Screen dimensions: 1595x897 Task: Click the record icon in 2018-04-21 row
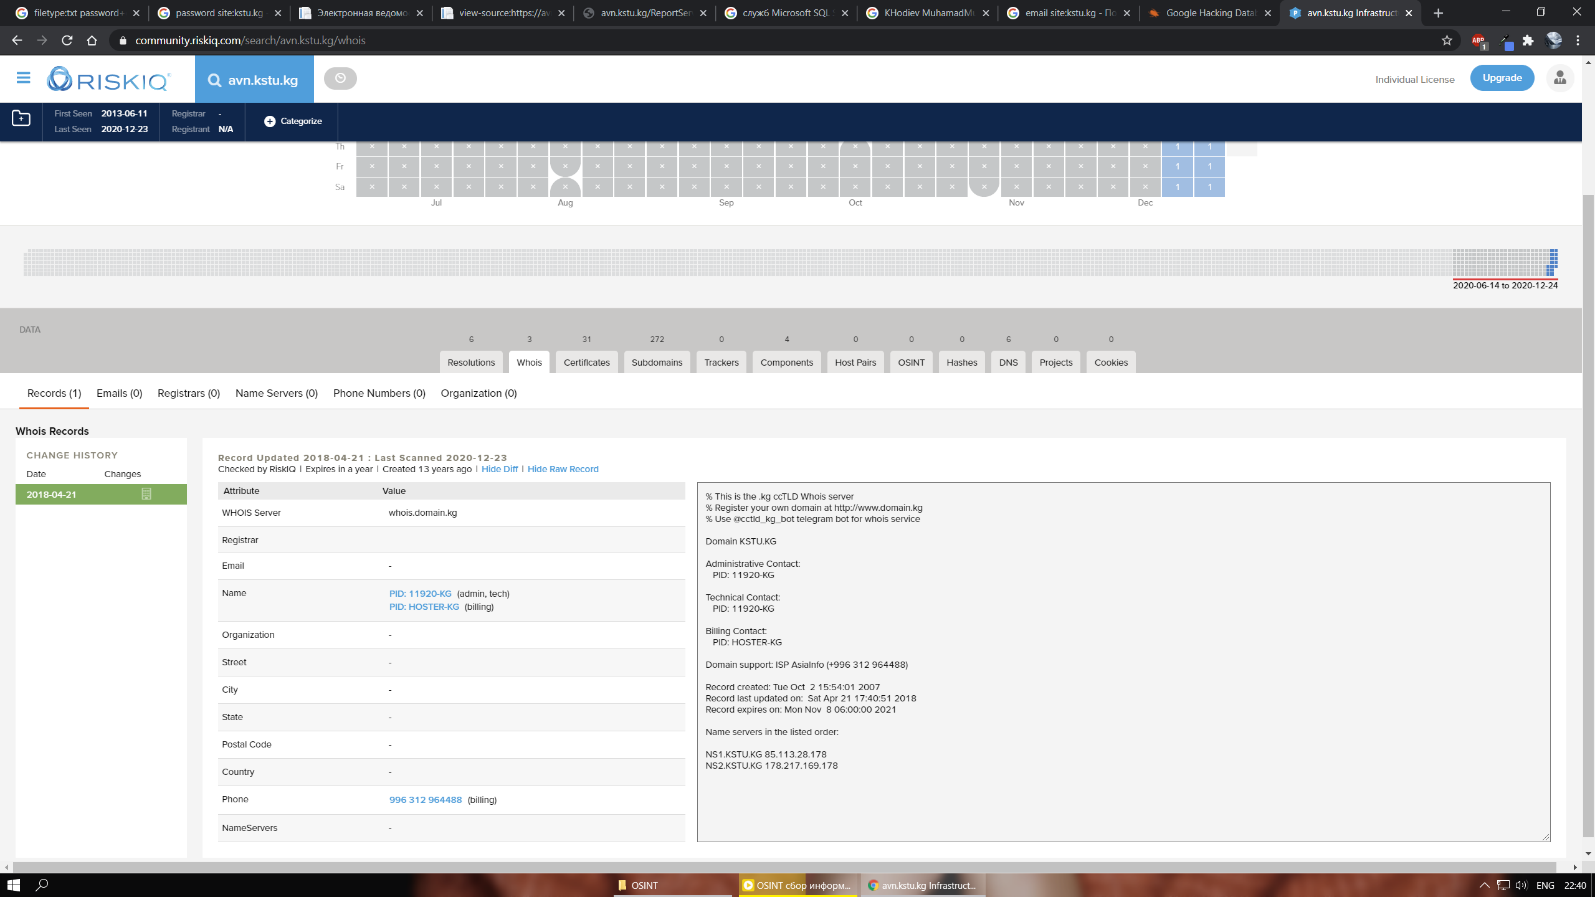[x=146, y=494]
